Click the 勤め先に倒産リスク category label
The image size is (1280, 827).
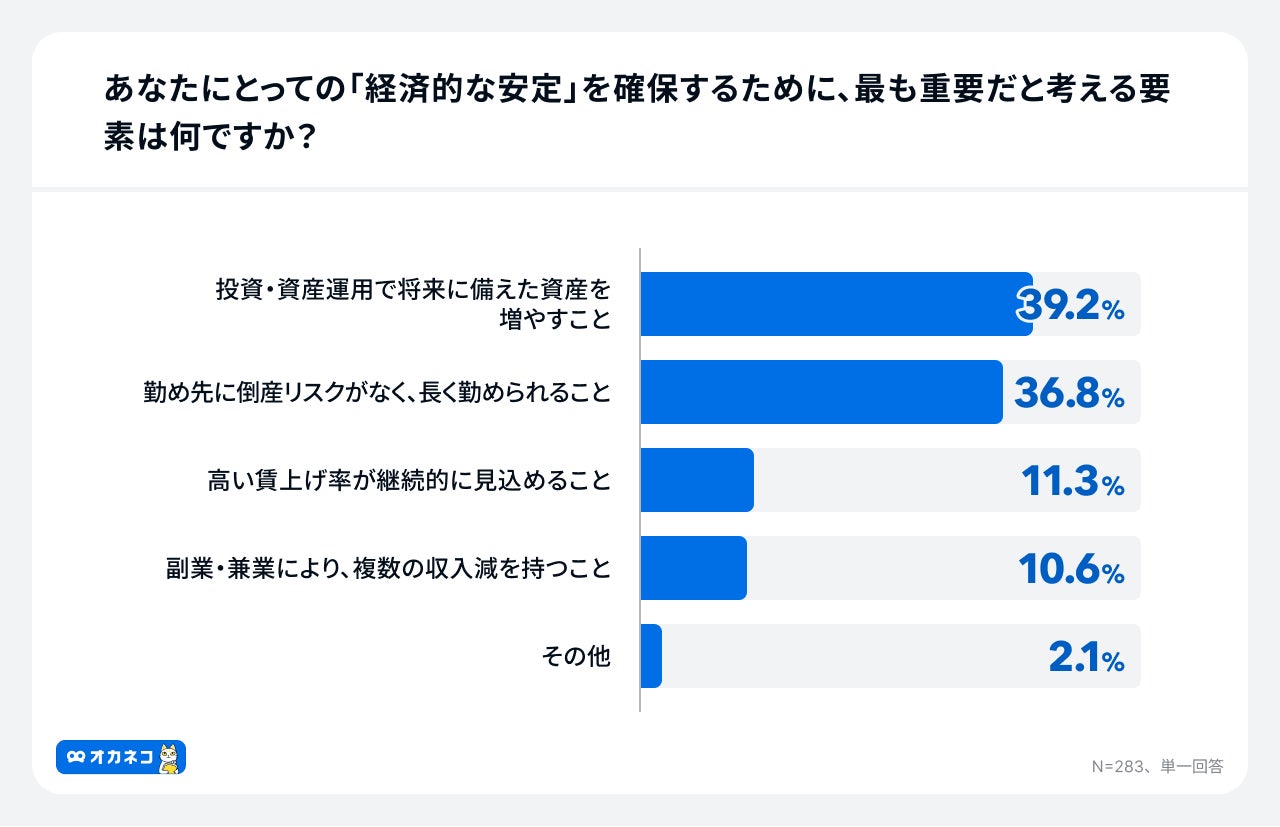[x=377, y=392]
